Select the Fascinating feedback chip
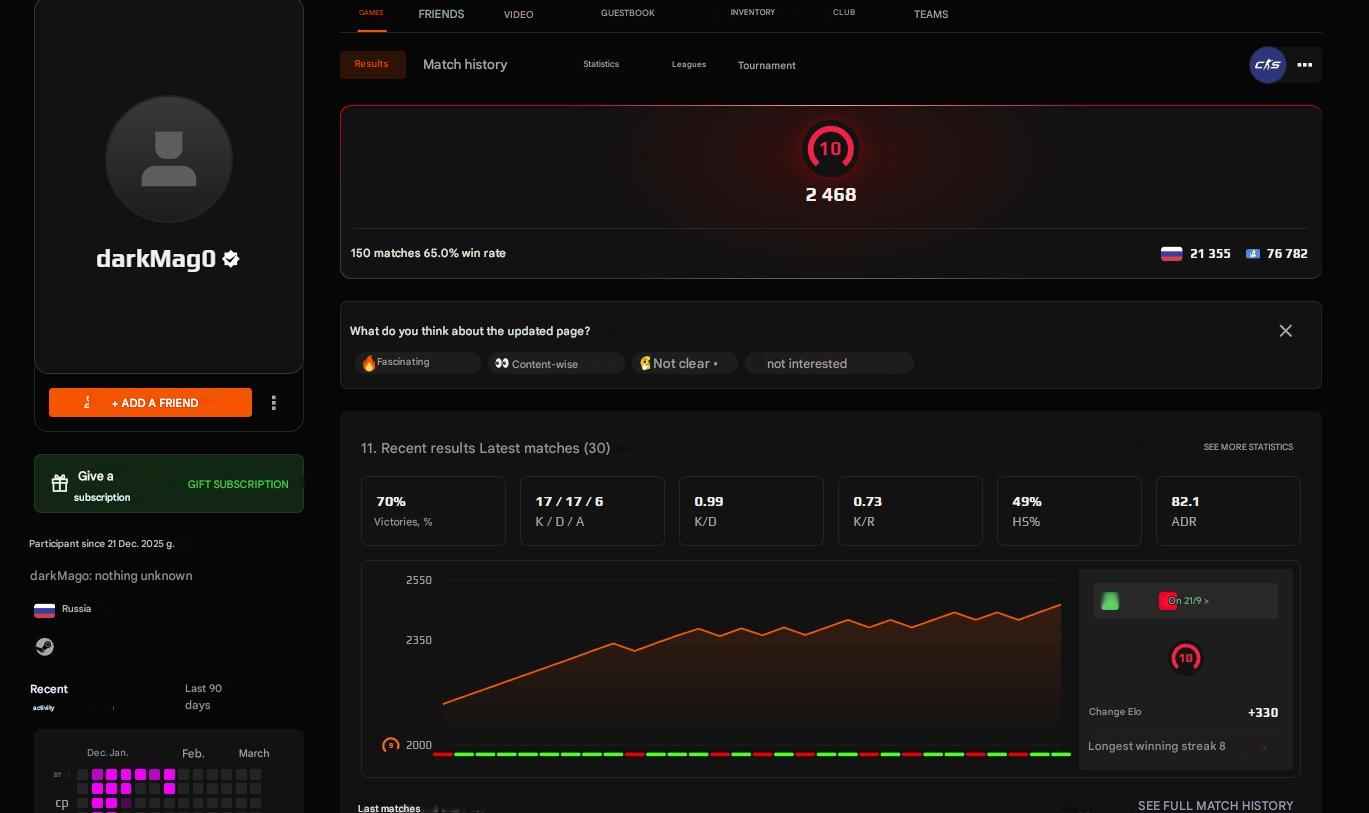 417,362
